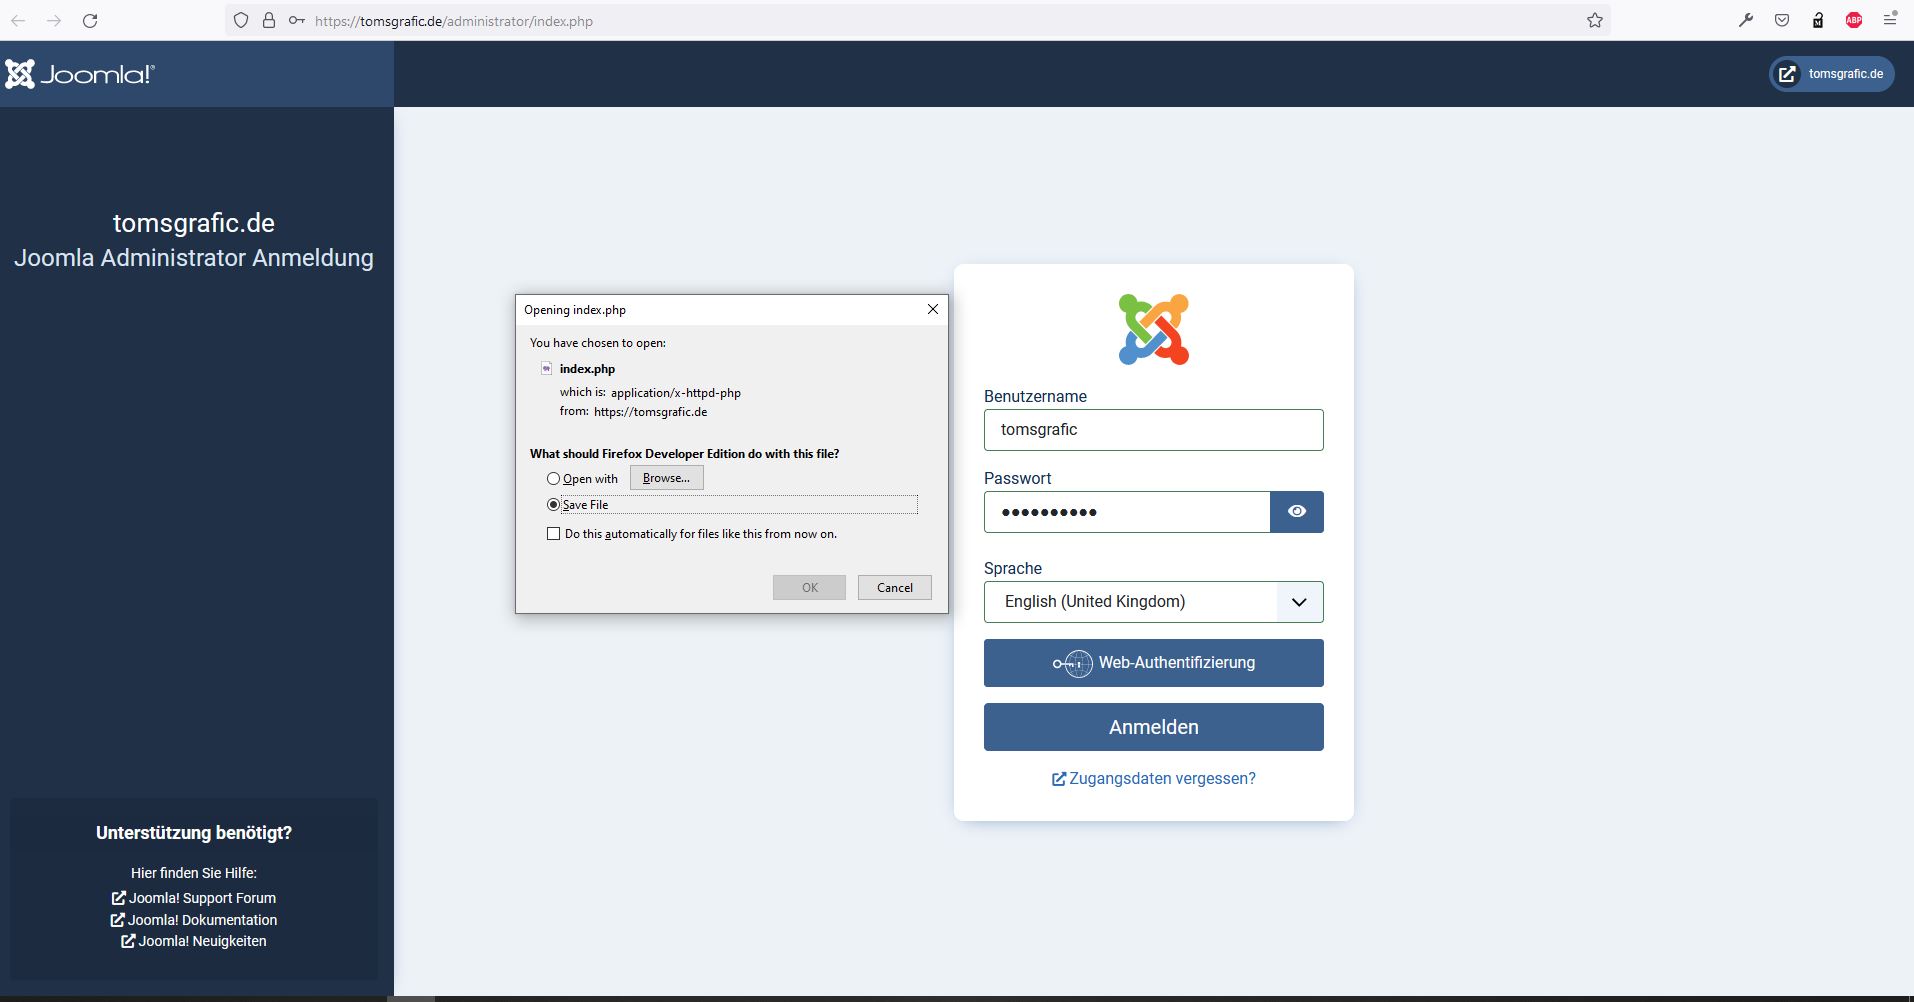Close the Opening index.php dialog
This screenshot has width=1914, height=1002.
[933, 309]
